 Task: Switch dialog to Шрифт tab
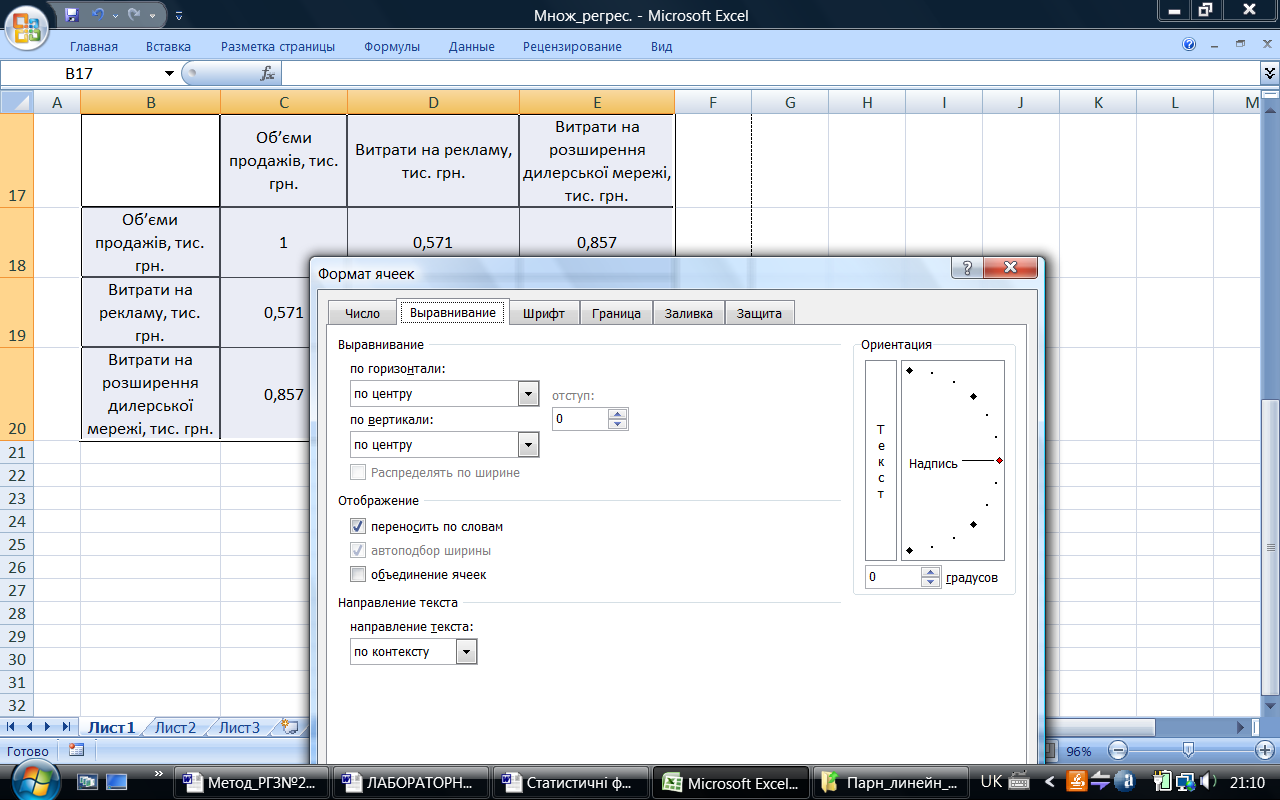544,313
